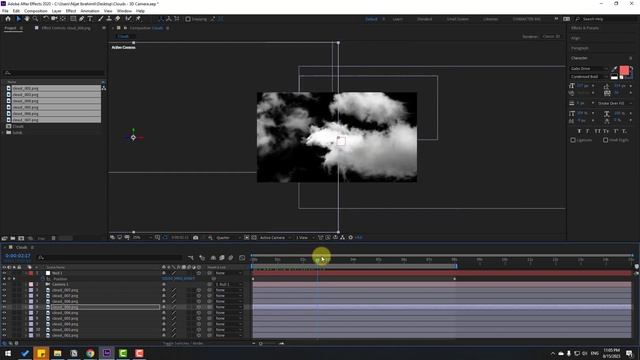Take a snapshot with the camera icon
Image resolution: width=640 pixels, height=360 pixels.
tap(196, 238)
